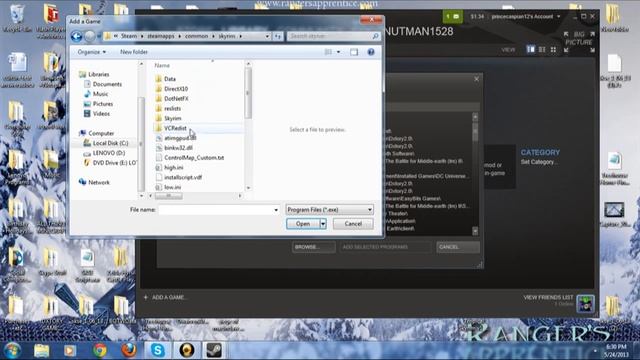Click Steam Big Picture mode button

[579, 42]
